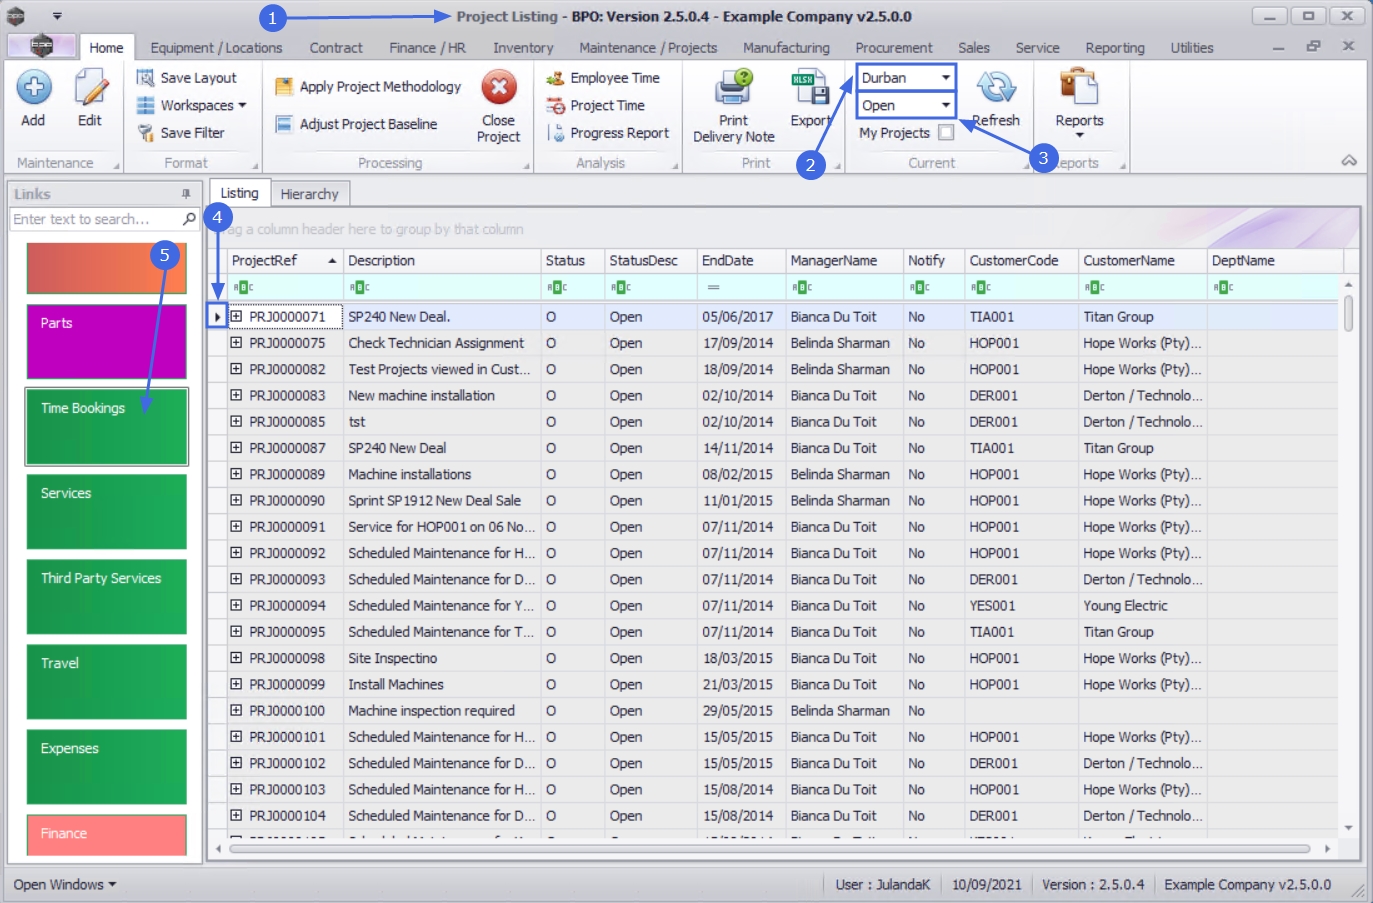The image size is (1373, 903).
Task: Click the Third Party Services tile
Action: tap(106, 597)
